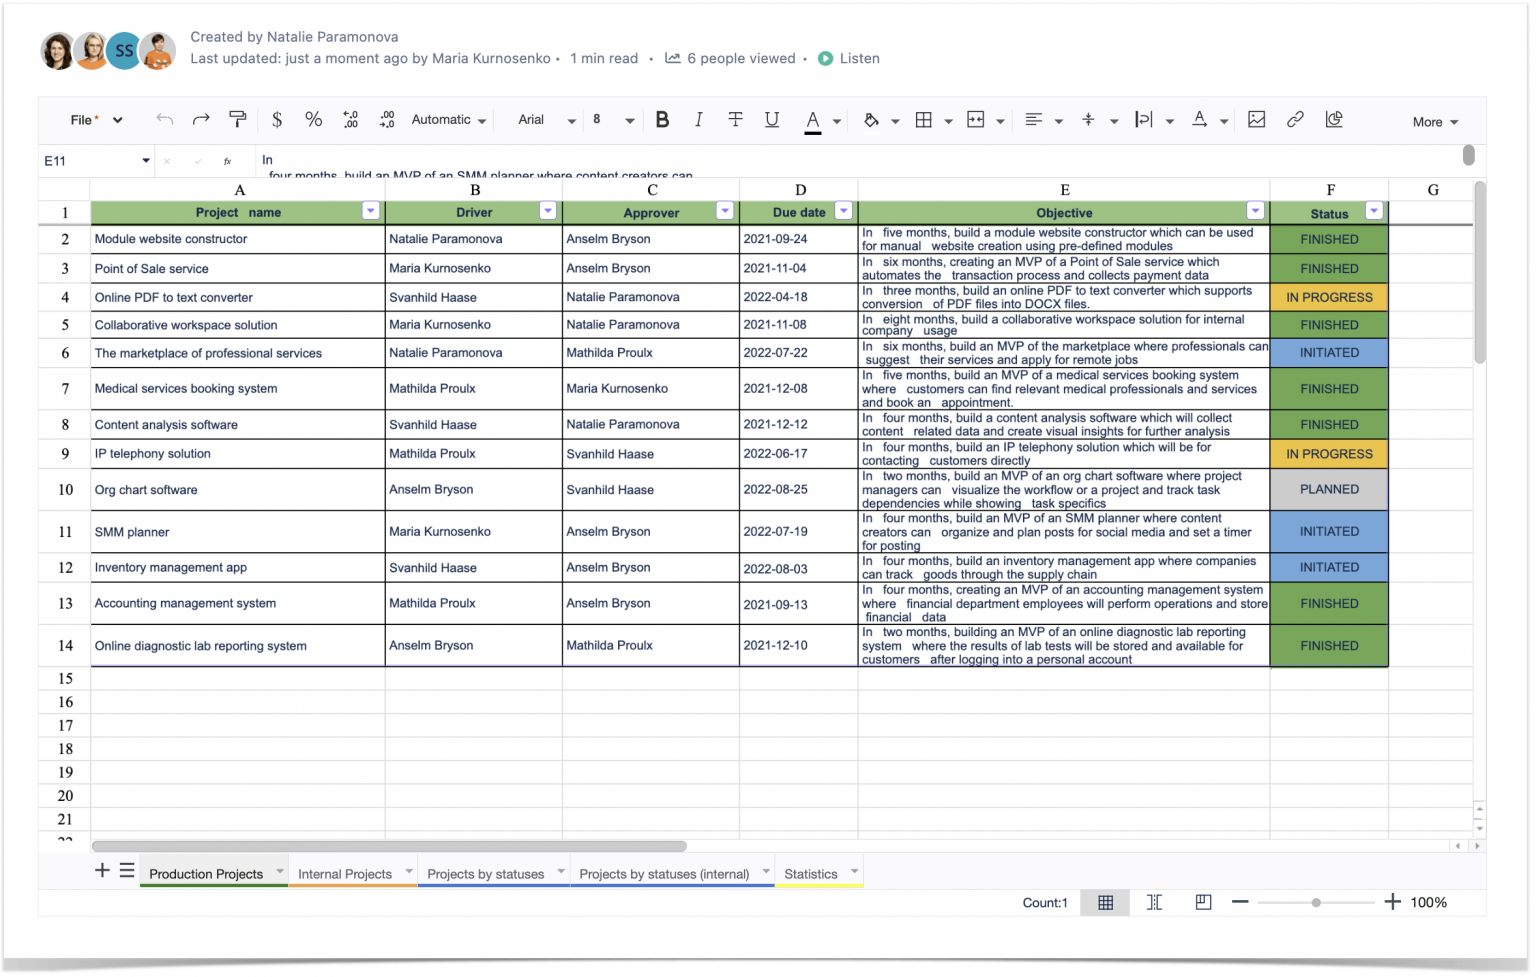Click the Listen button
Viewport: 1536px width, 977px height.
pos(849,58)
